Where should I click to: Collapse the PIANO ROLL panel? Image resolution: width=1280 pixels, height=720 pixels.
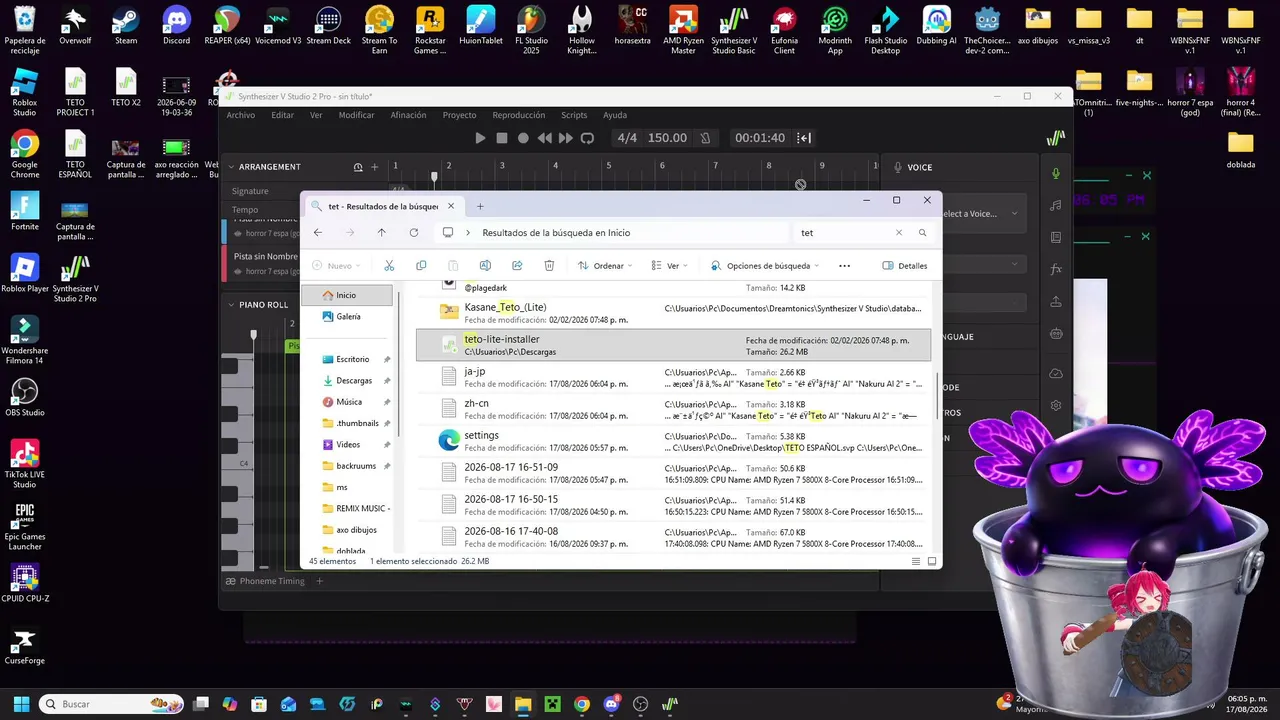pos(230,305)
